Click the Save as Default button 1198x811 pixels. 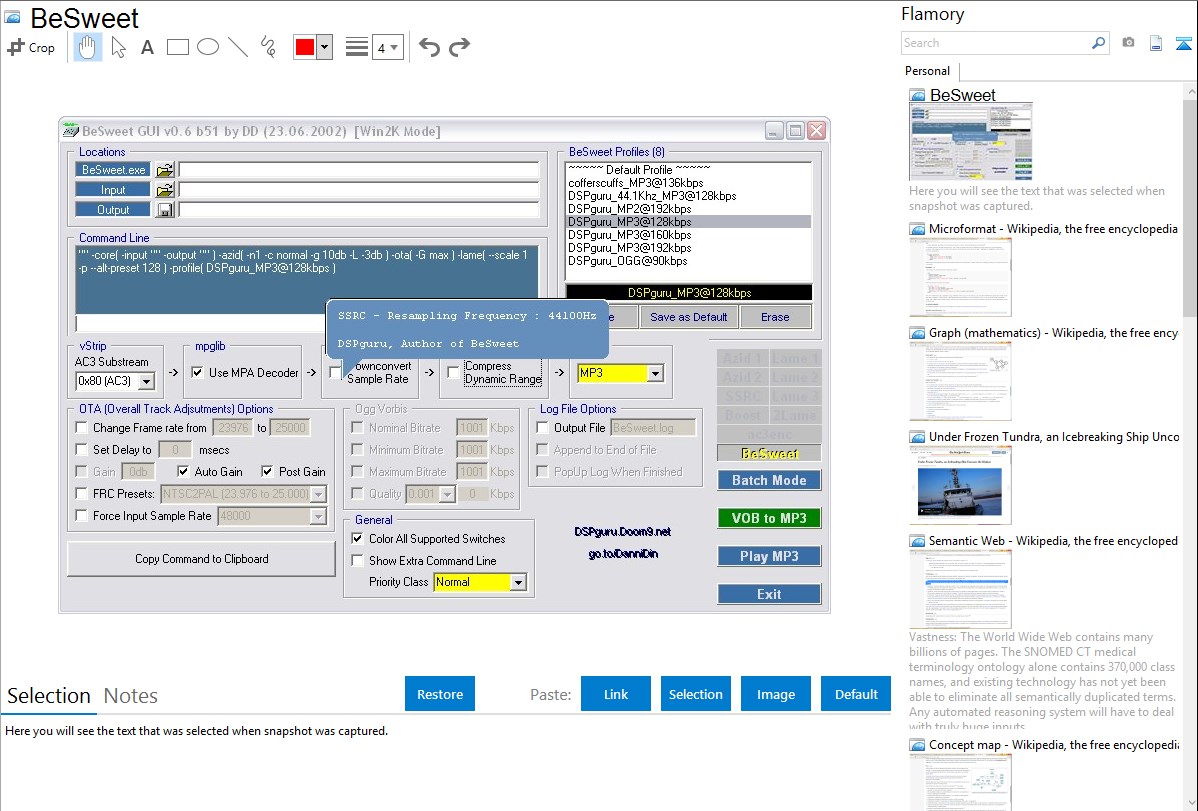[x=688, y=316]
